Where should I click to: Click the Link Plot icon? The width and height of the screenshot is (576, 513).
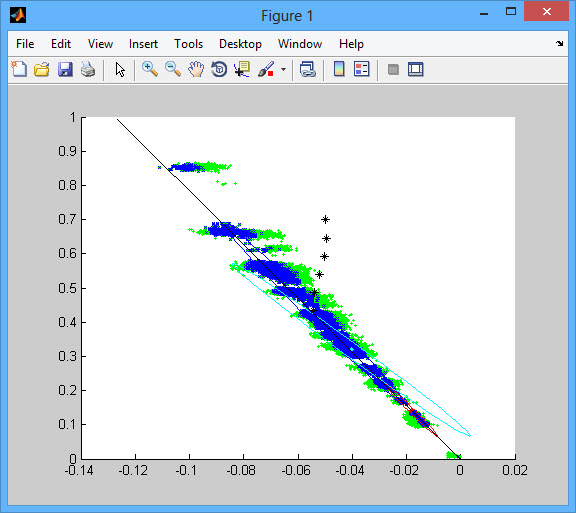[307, 69]
